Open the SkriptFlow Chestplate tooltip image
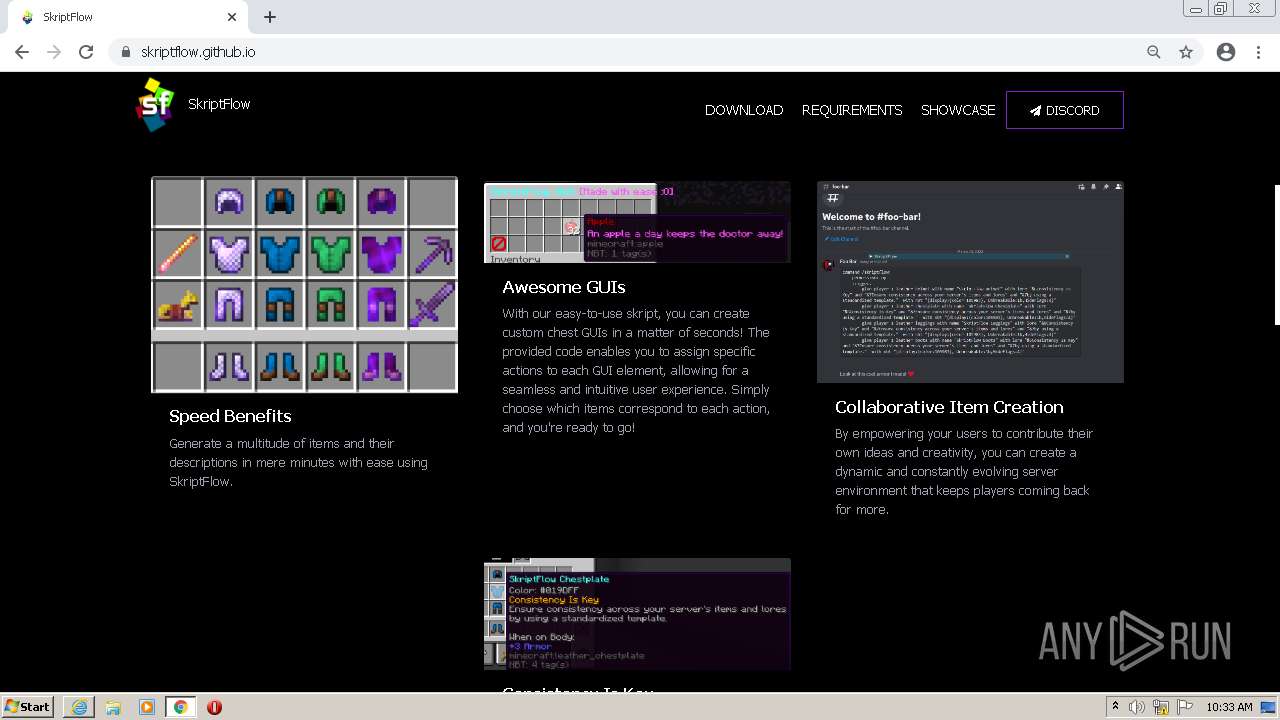This screenshot has height=720, width=1280. tap(637, 613)
